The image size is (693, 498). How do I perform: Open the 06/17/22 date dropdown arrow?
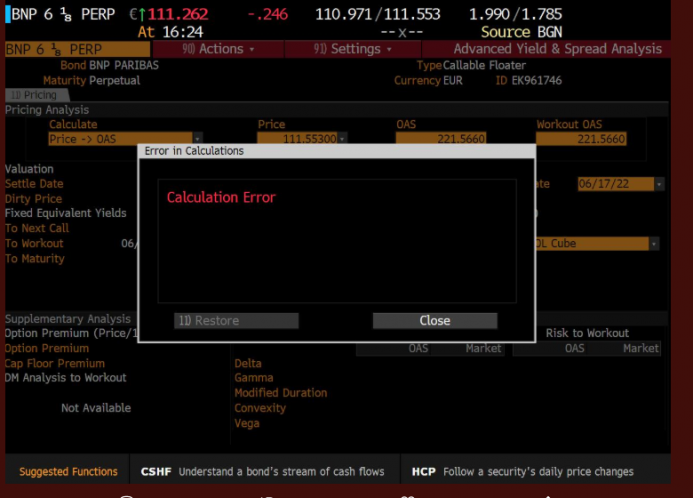[659, 184]
